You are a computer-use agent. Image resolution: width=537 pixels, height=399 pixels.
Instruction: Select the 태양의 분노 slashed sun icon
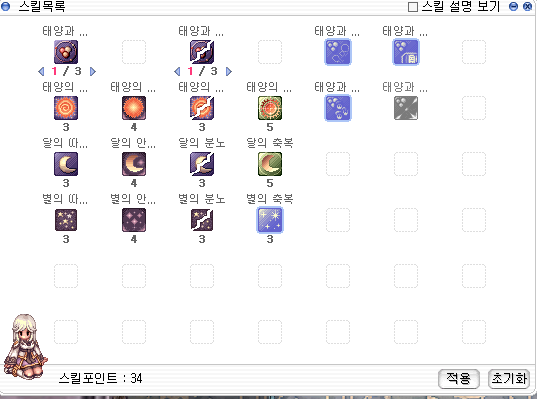pos(202,108)
